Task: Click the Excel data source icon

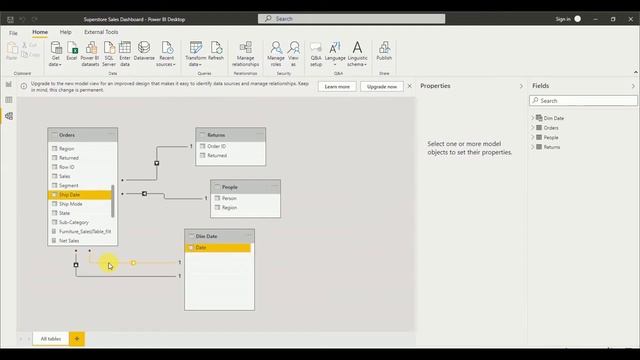Action: pyautogui.click(x=72, y=51)
